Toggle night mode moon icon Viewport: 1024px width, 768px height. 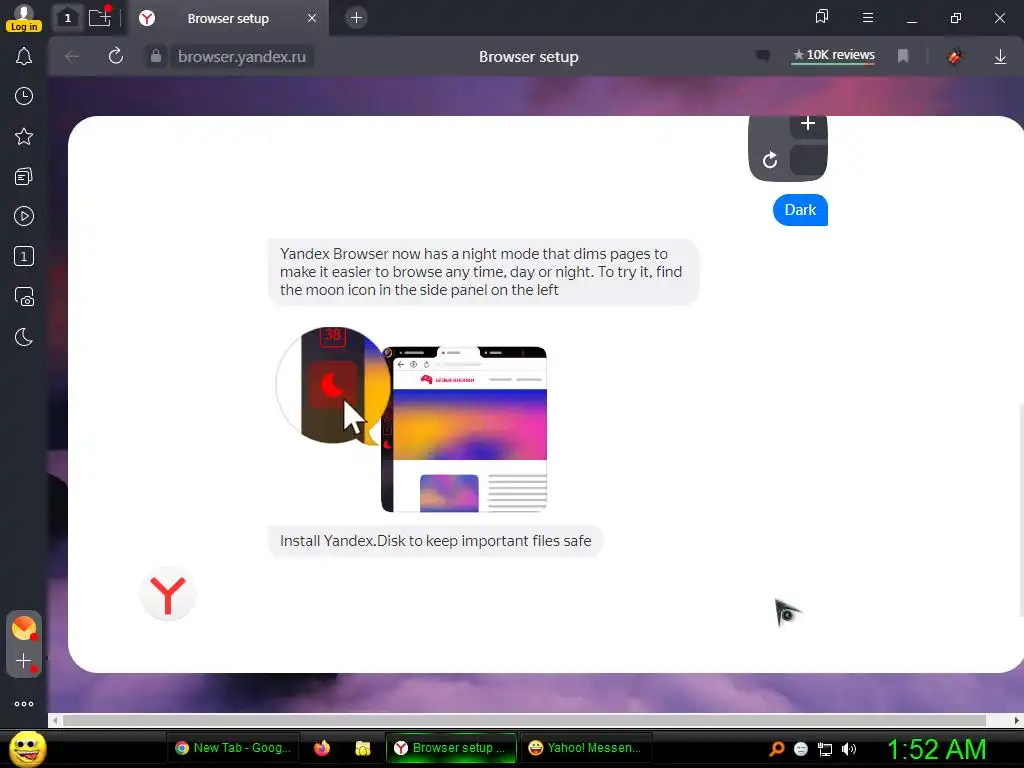click(24, 337)
